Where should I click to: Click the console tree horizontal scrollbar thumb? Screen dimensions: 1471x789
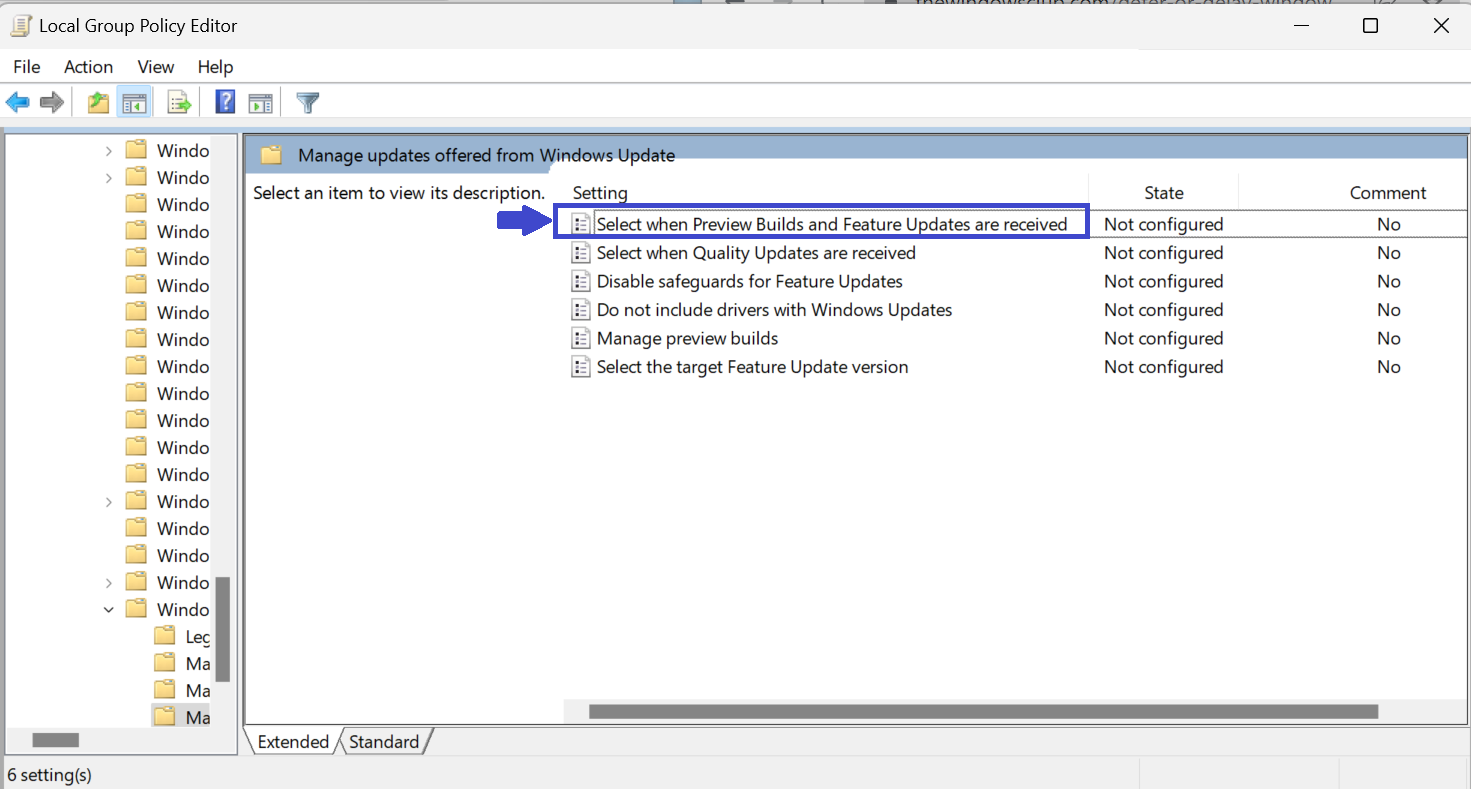[56, 741]
